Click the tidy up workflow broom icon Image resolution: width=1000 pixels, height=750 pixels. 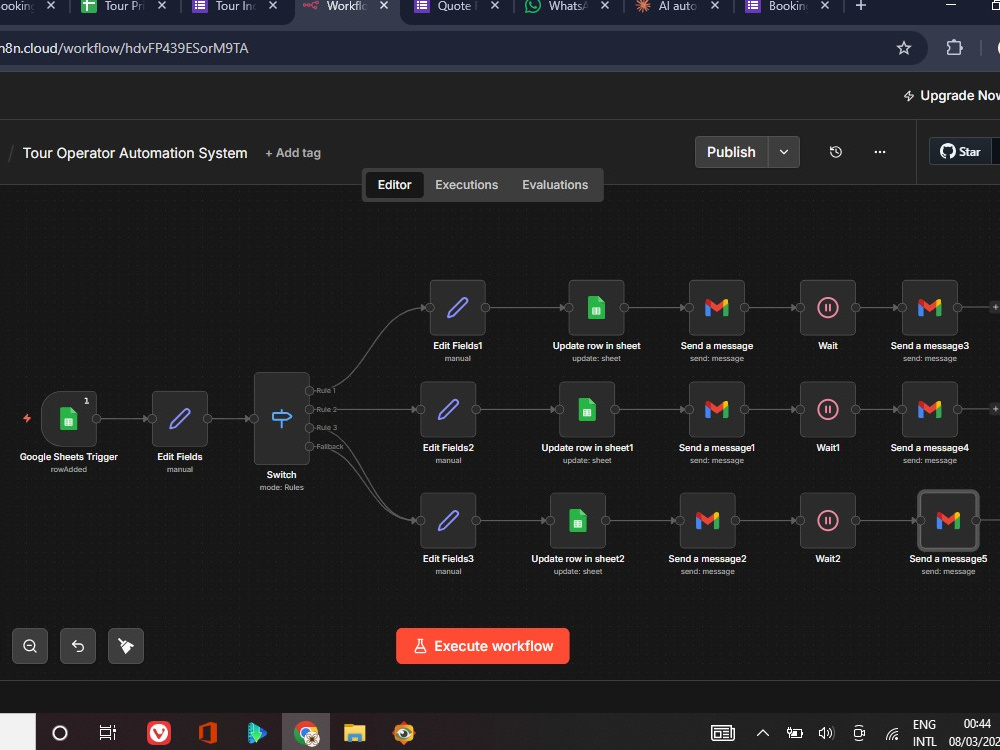[126, 646]
